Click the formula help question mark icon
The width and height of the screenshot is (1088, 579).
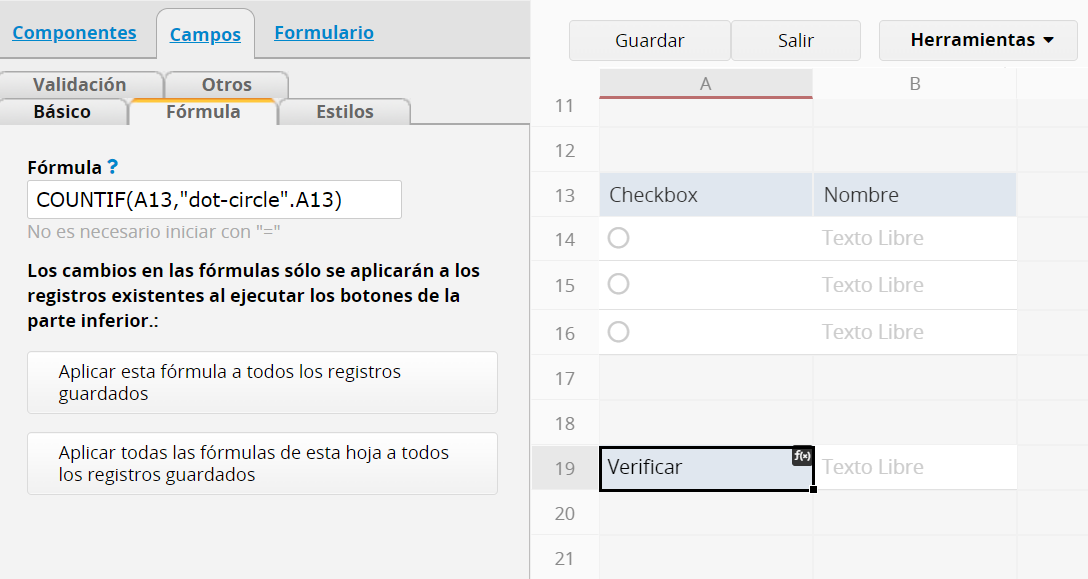pos(113,167)
